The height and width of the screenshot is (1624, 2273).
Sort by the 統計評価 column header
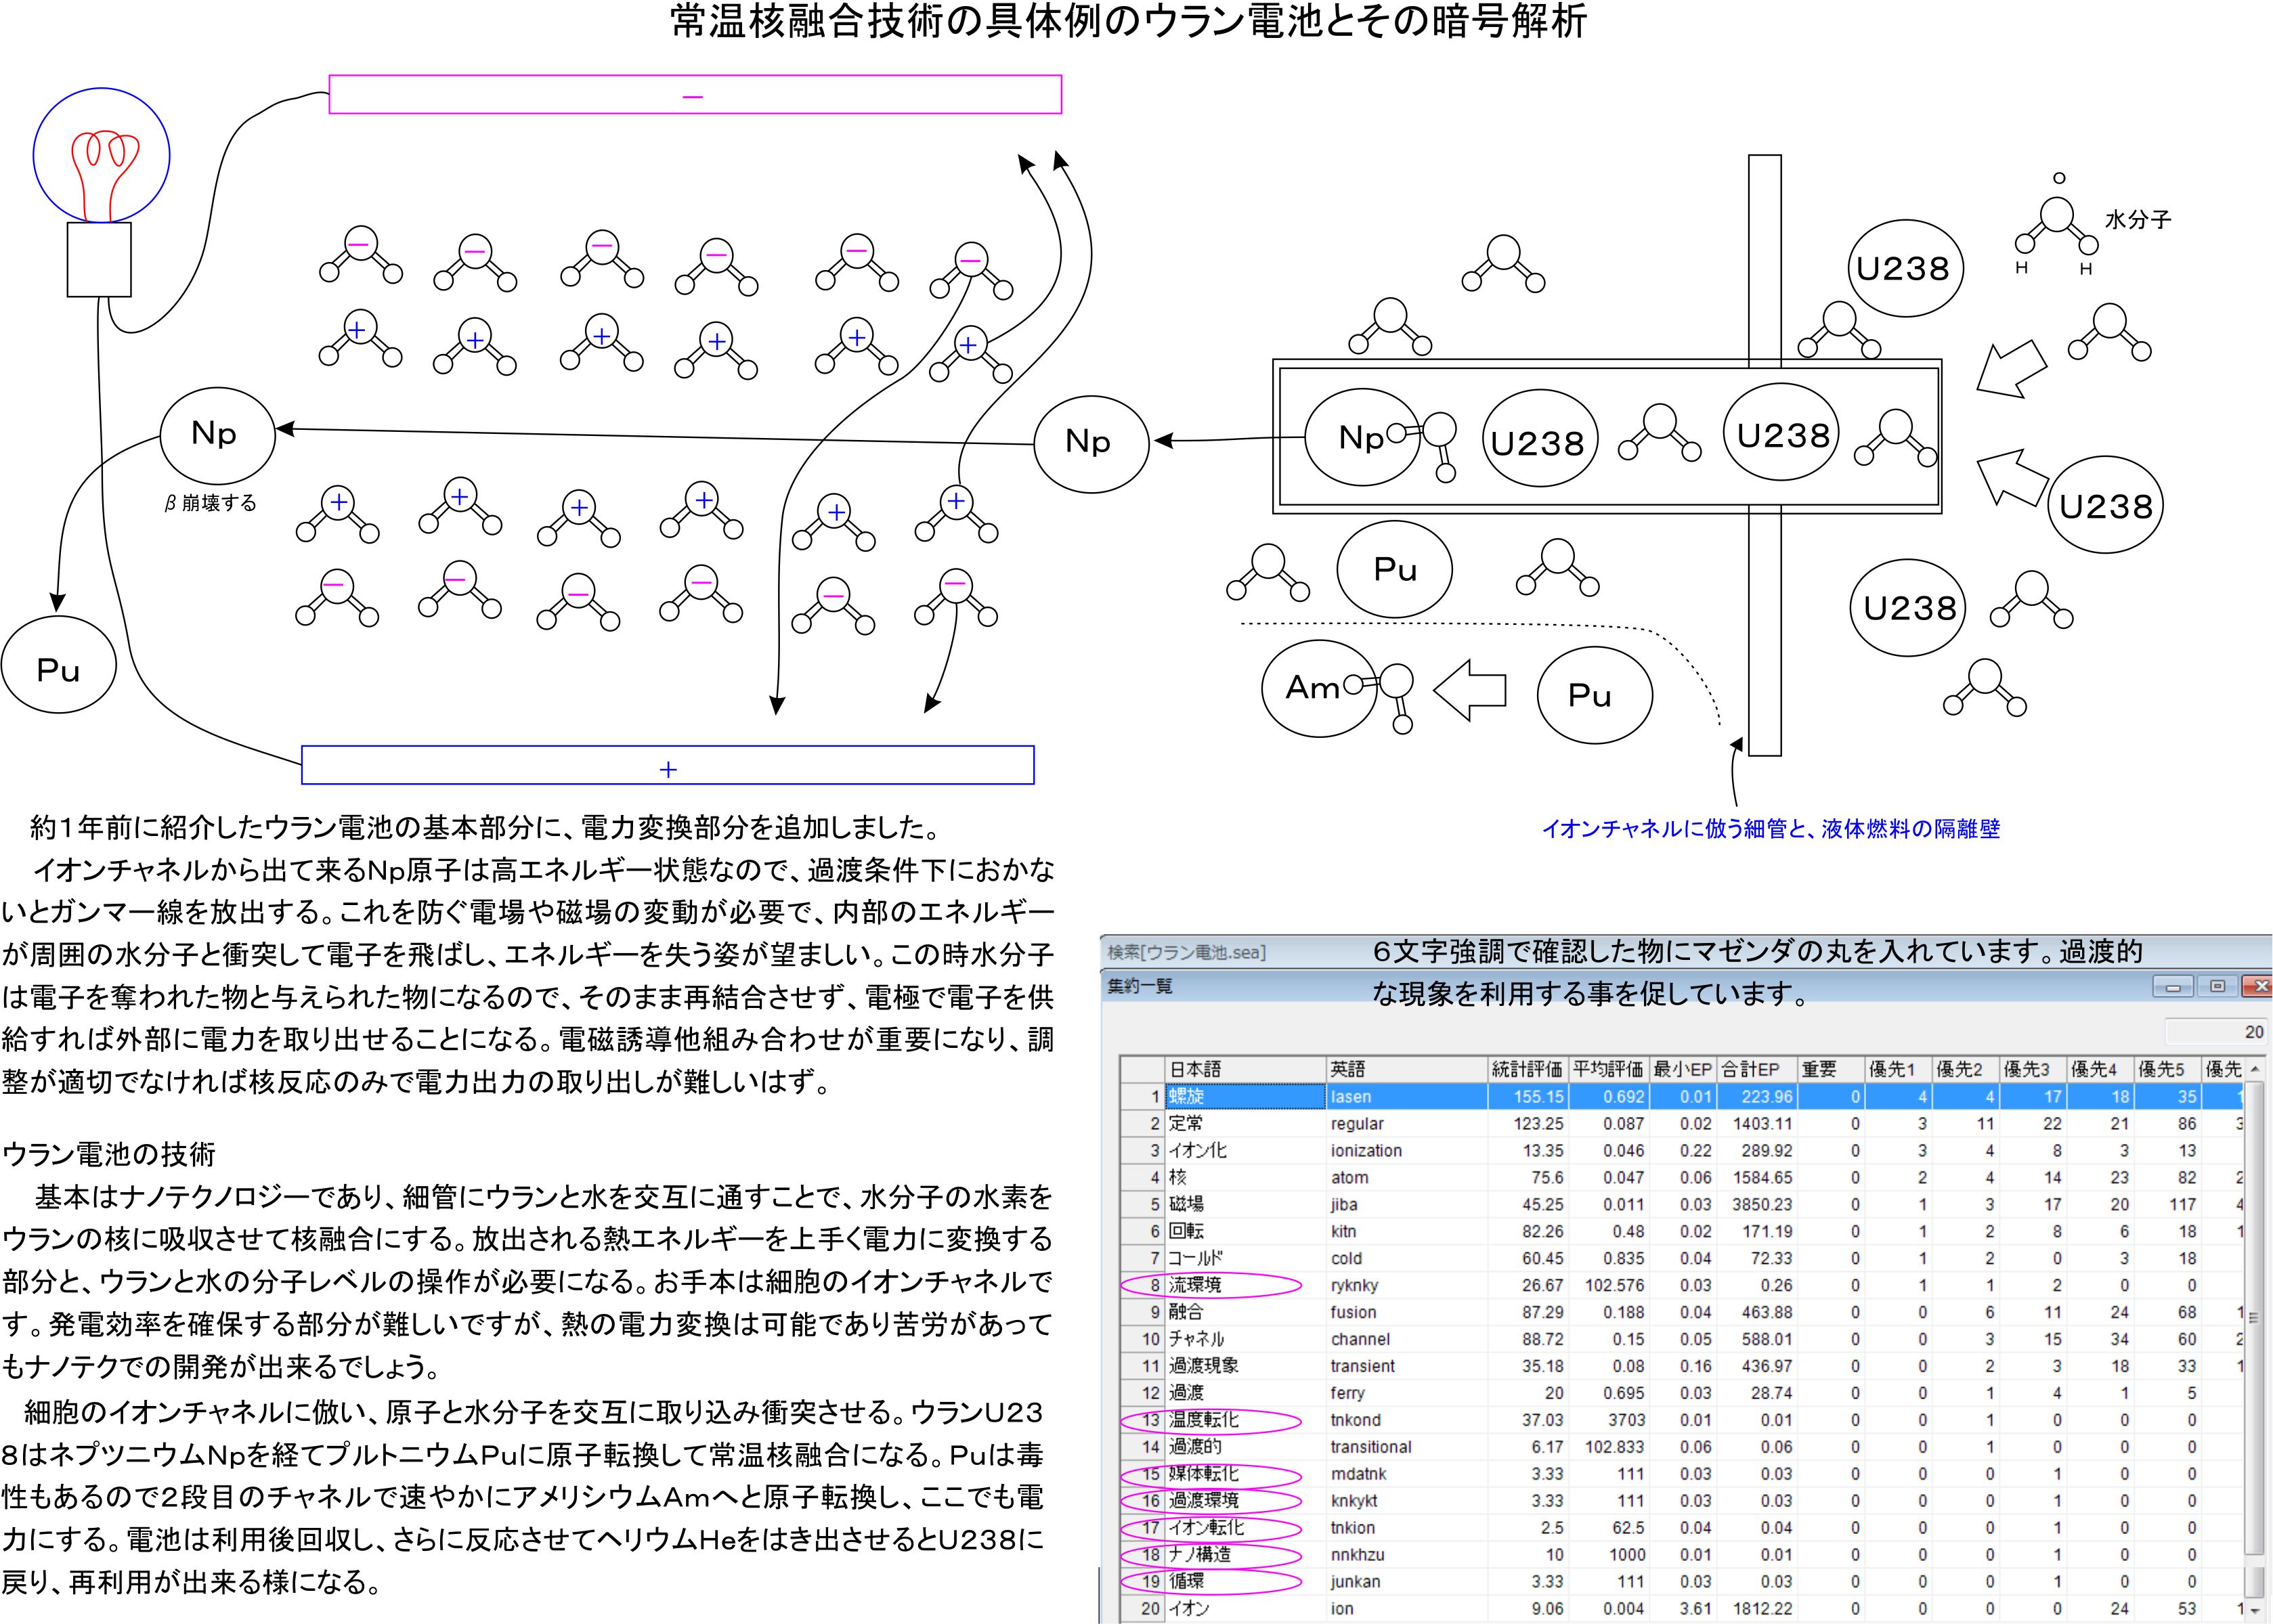tap(1526, 1069)
